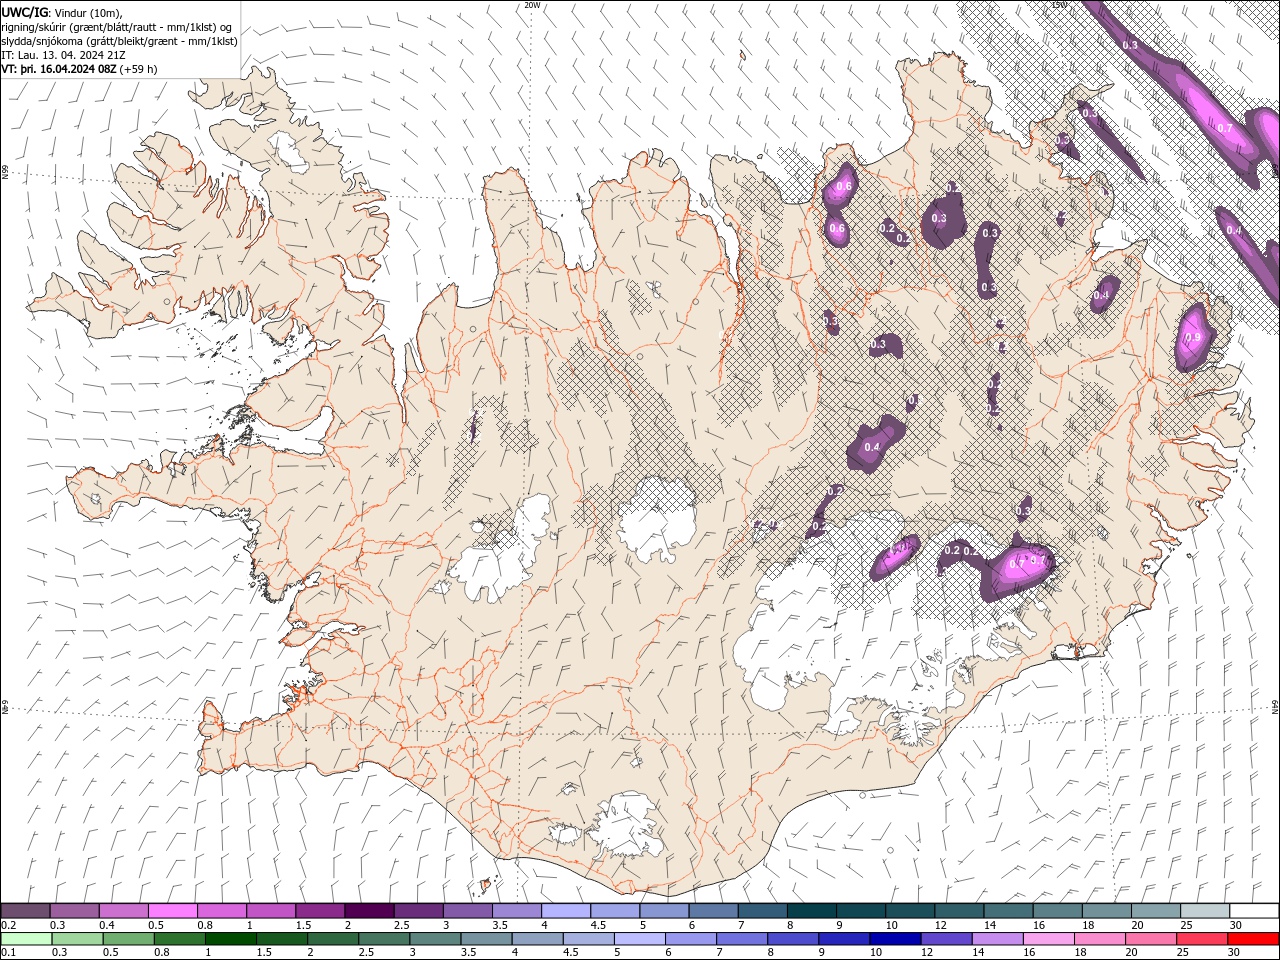Click the snow-scale swatch labeled 3

[467, 911]
